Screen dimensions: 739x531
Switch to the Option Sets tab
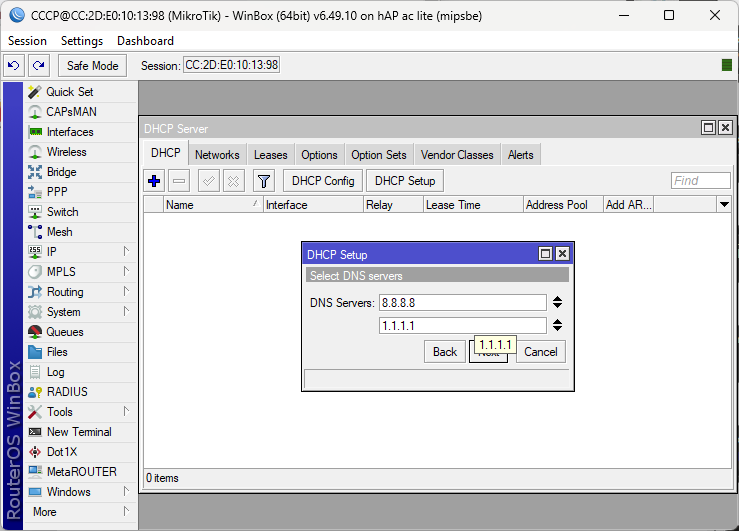pos(379,155)
